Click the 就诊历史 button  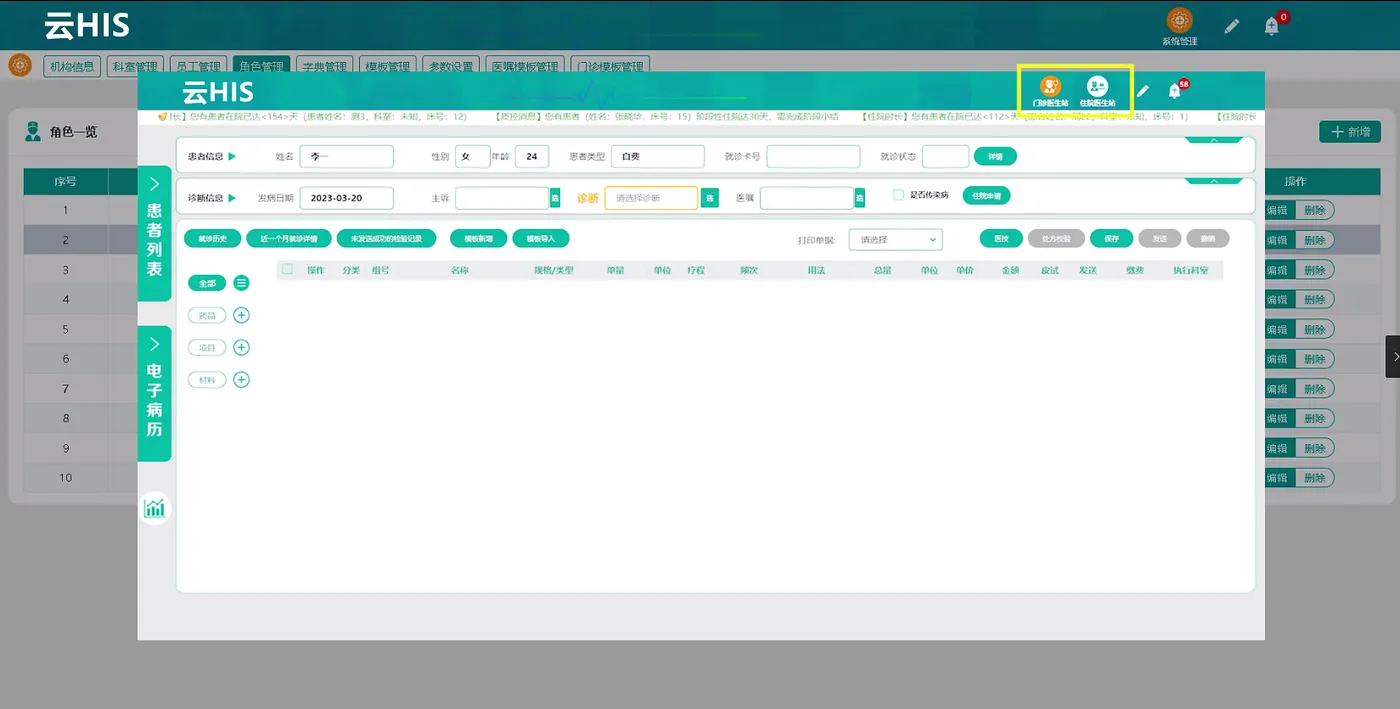click(212, 239)
